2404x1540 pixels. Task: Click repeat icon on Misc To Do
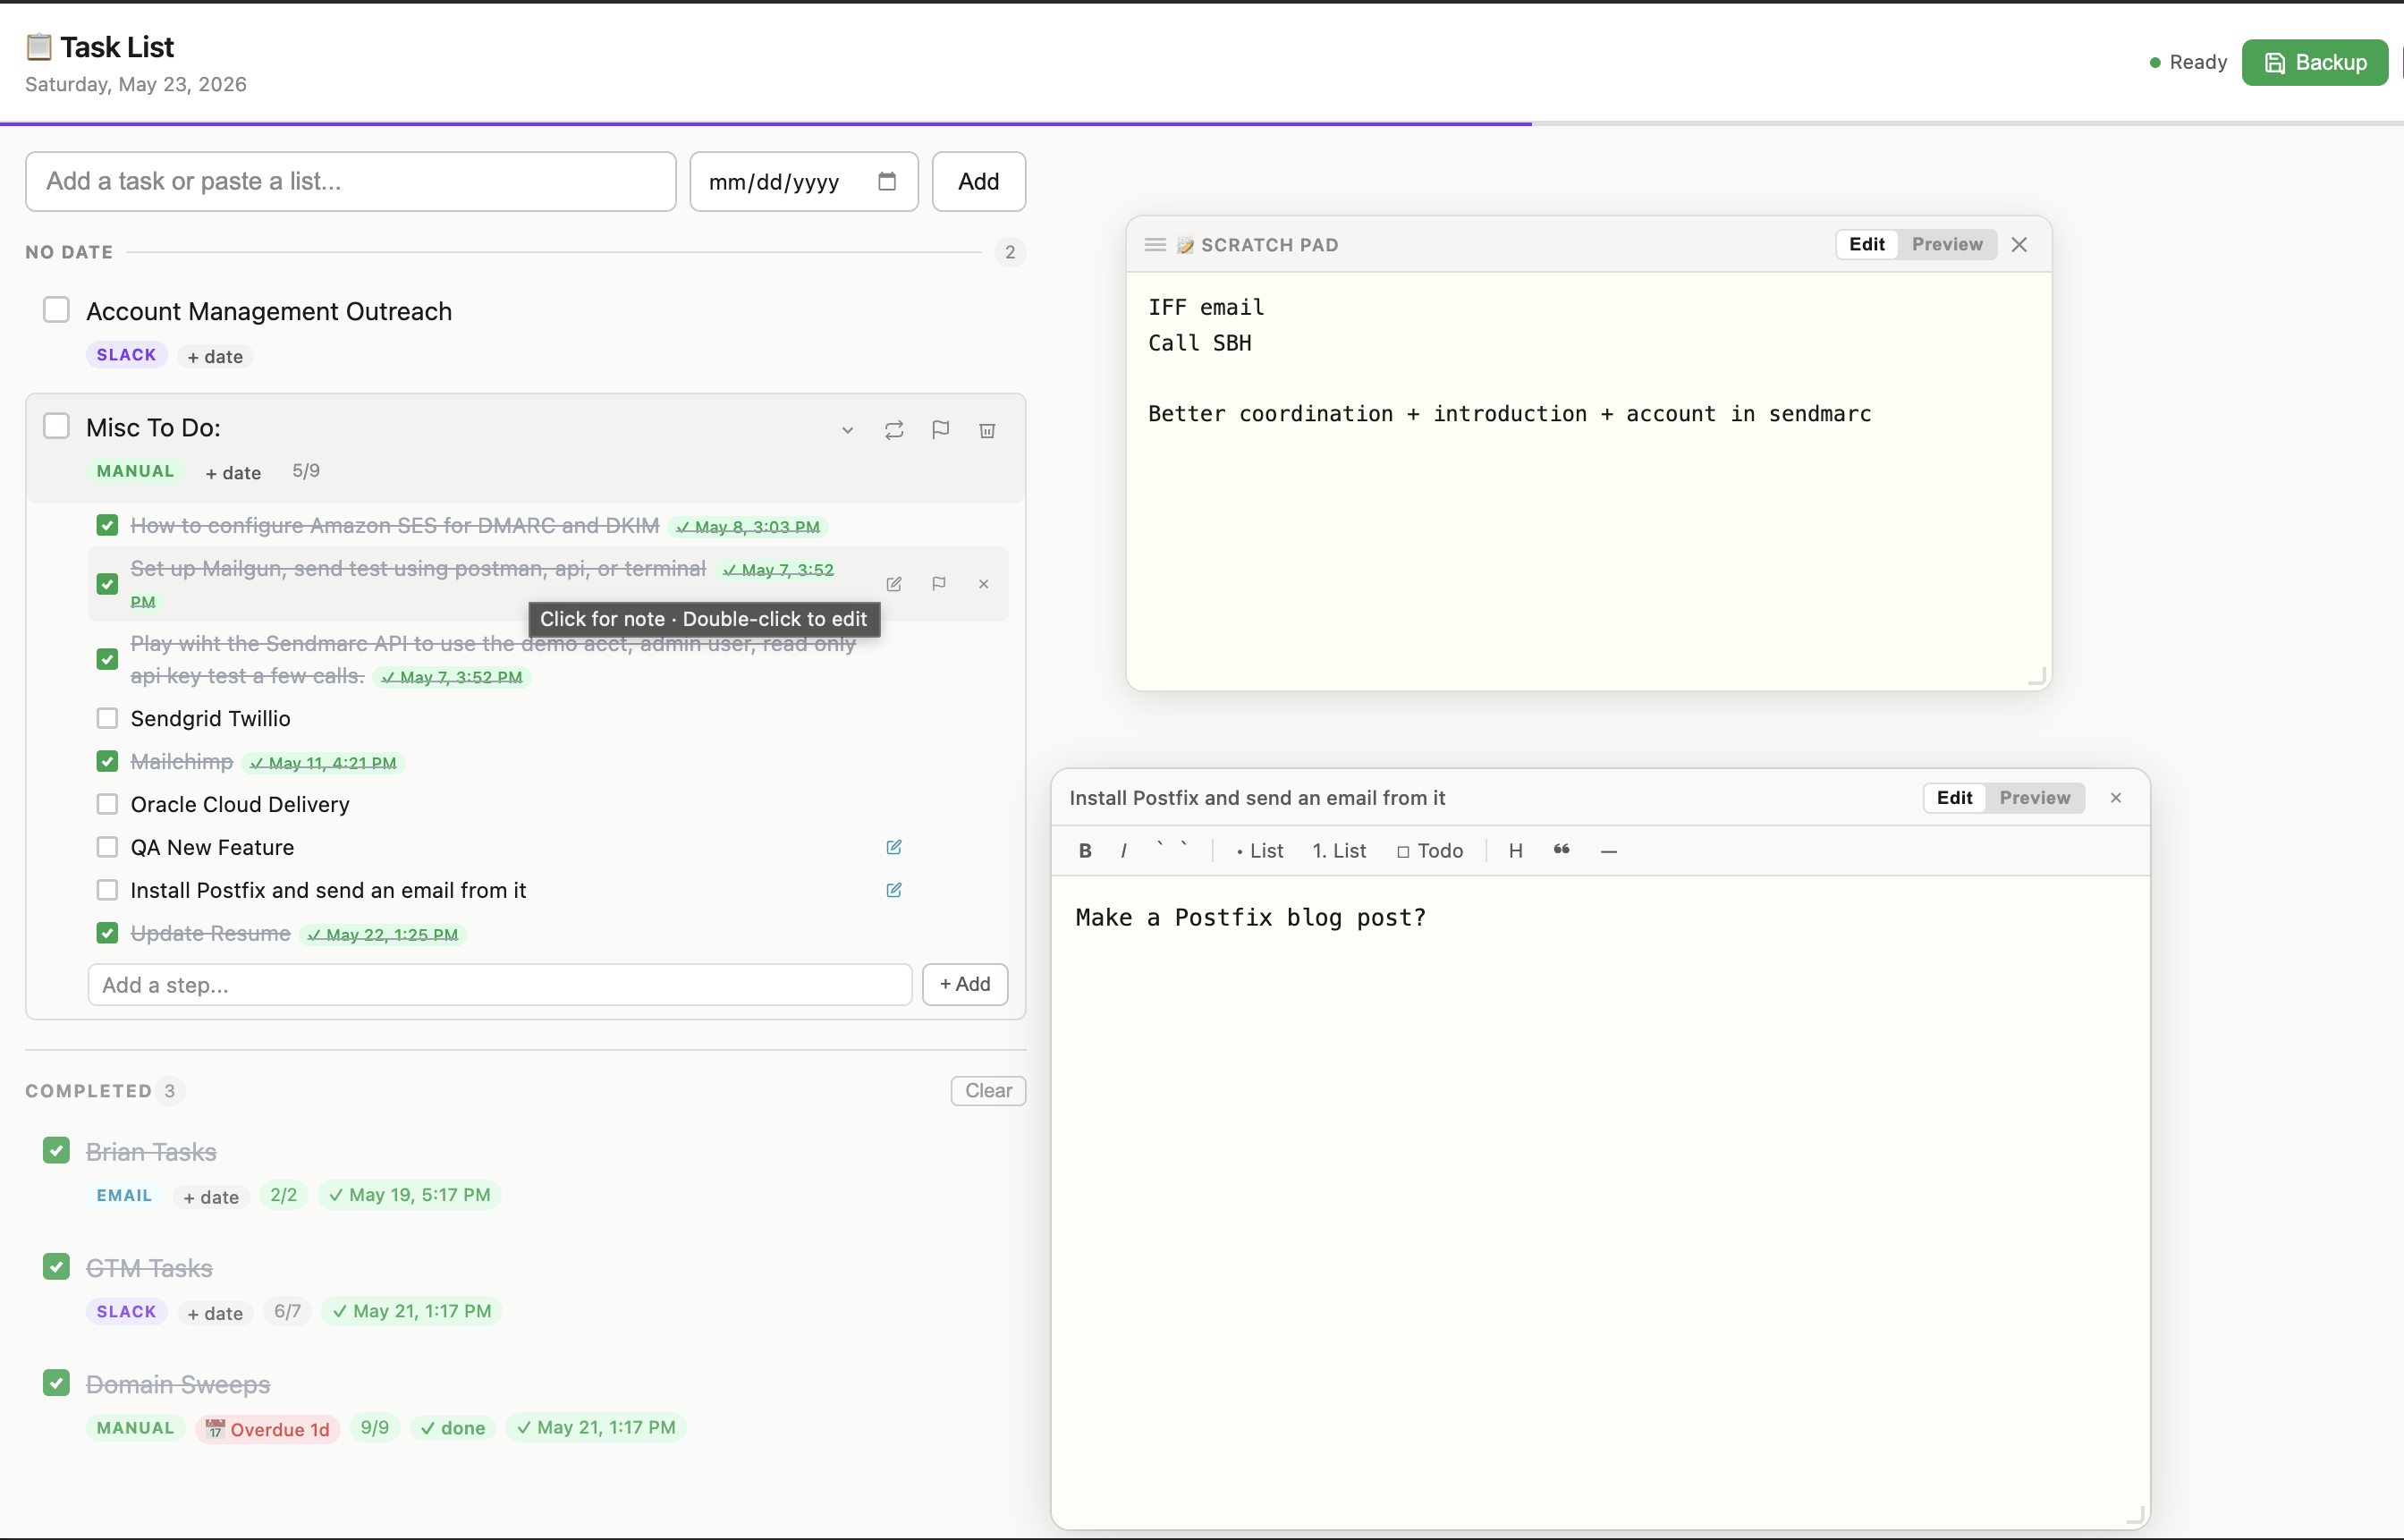(x=894, y=430)
